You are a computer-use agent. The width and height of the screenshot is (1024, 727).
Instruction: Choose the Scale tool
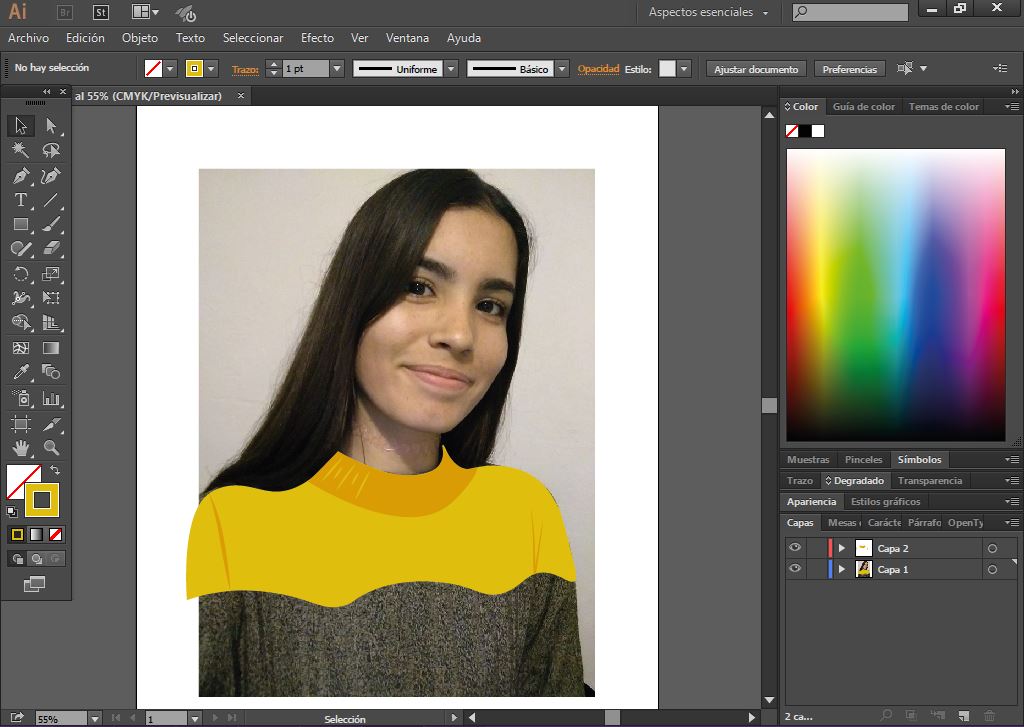[x=51, y=274]
